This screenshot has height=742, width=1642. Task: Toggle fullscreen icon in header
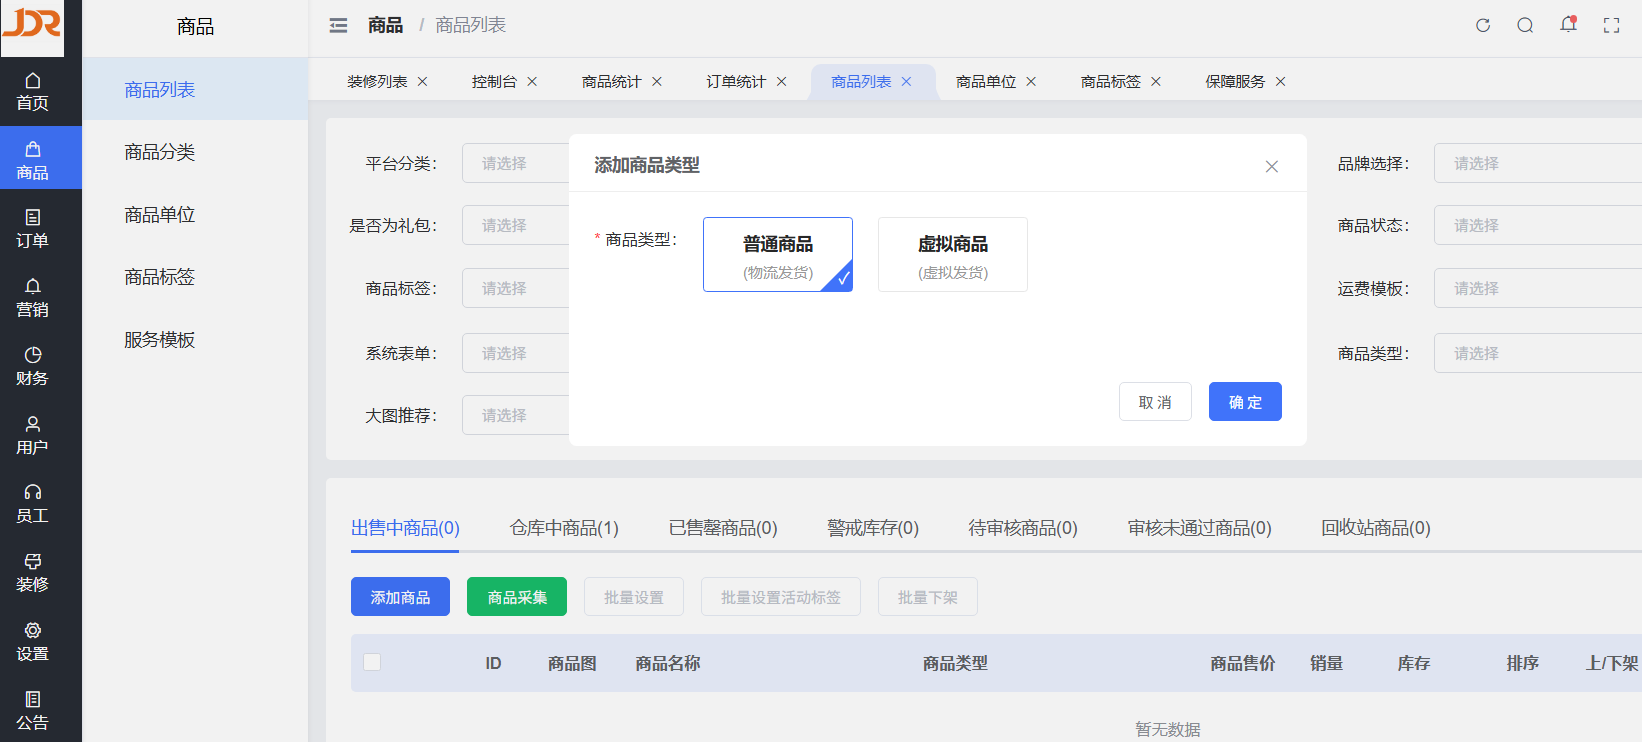click(1611, 25)
